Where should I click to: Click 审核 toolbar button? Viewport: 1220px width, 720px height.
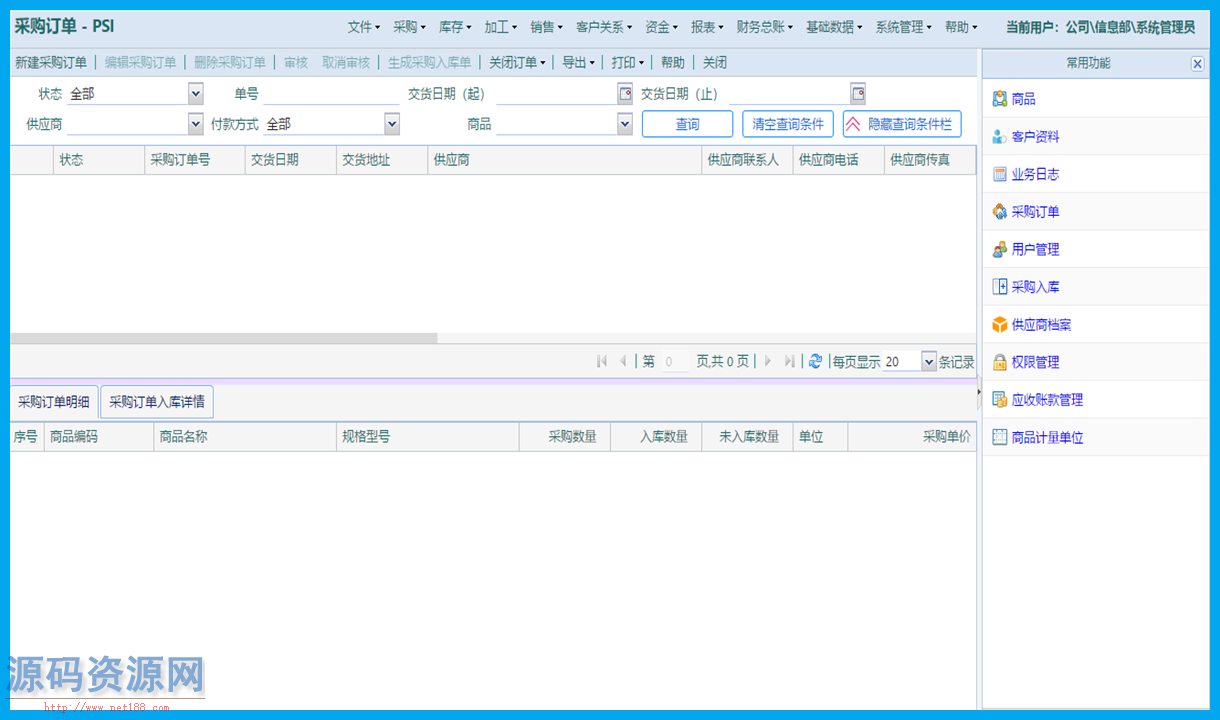coord(296,63)
